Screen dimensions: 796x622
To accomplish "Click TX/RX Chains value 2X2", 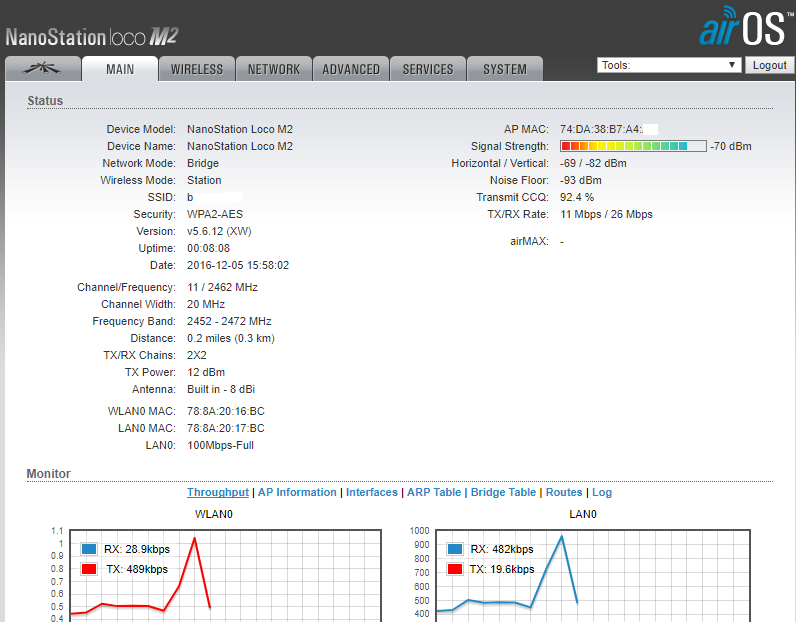I will tap(196, 355).
